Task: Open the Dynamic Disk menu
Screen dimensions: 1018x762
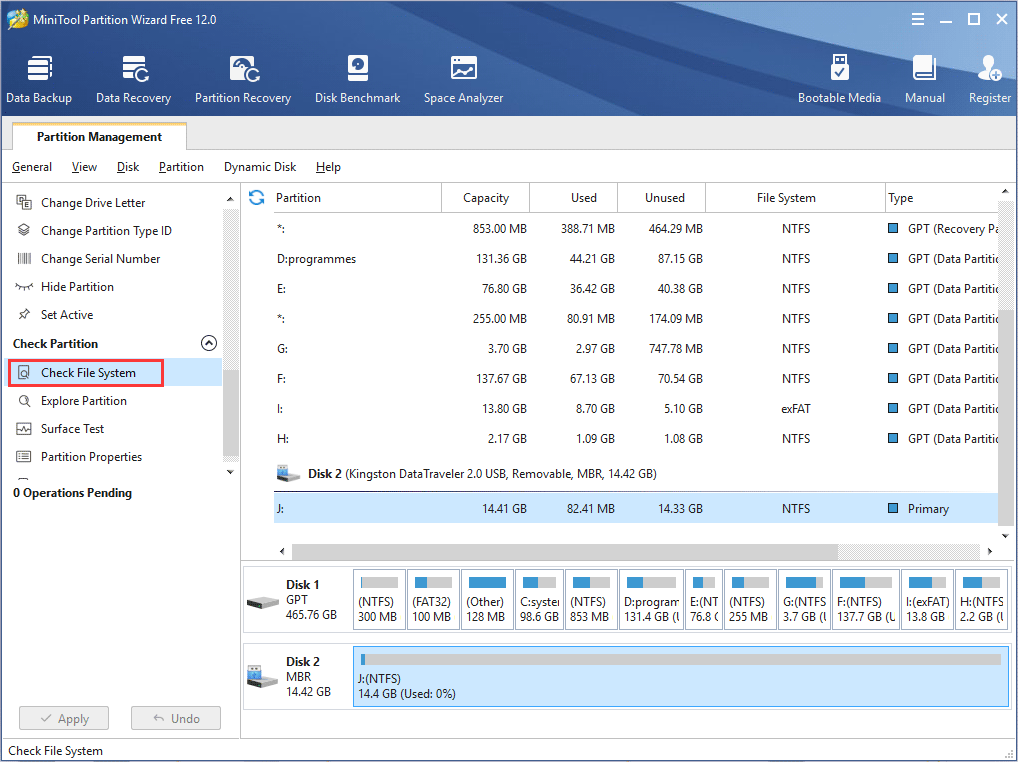Action: 260,167
